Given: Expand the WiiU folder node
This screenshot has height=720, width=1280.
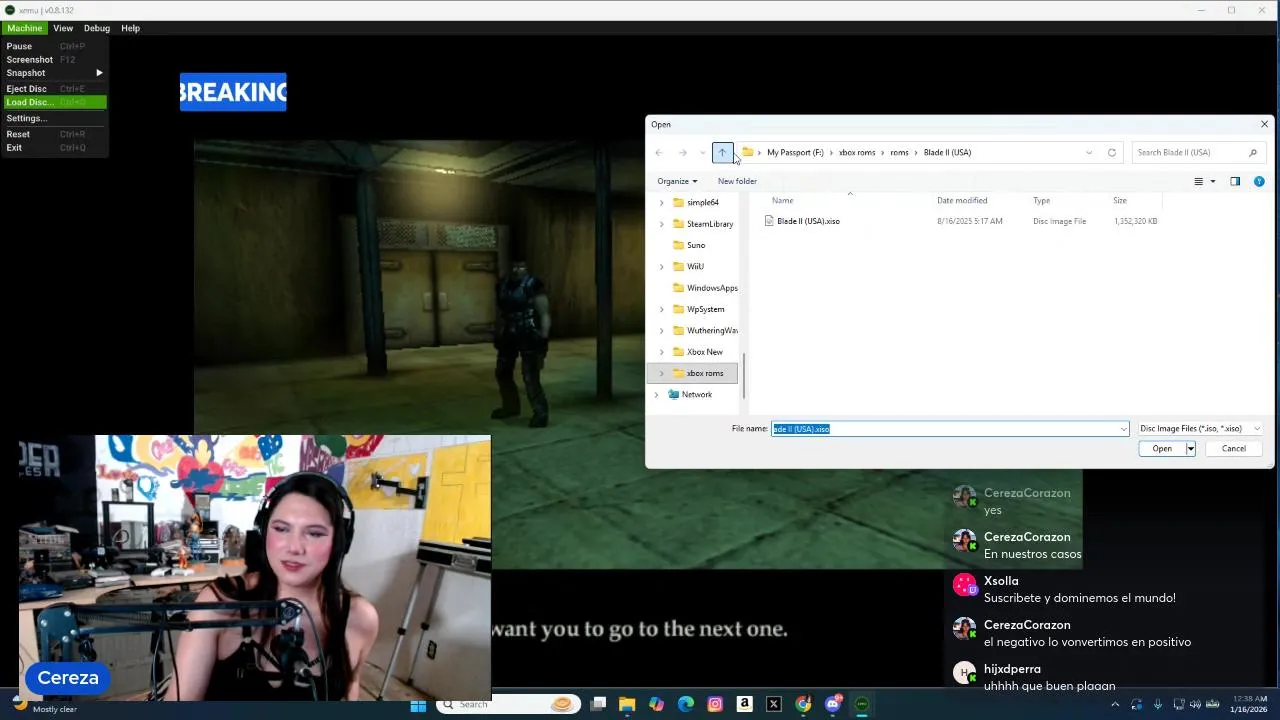Looking at the screenshot, I should tap(661, 266).
